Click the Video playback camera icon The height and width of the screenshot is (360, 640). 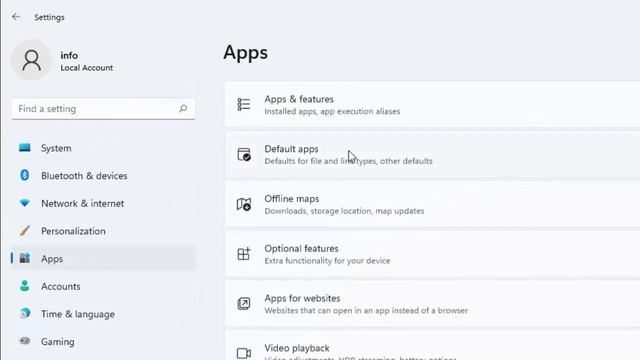point(244,353)
